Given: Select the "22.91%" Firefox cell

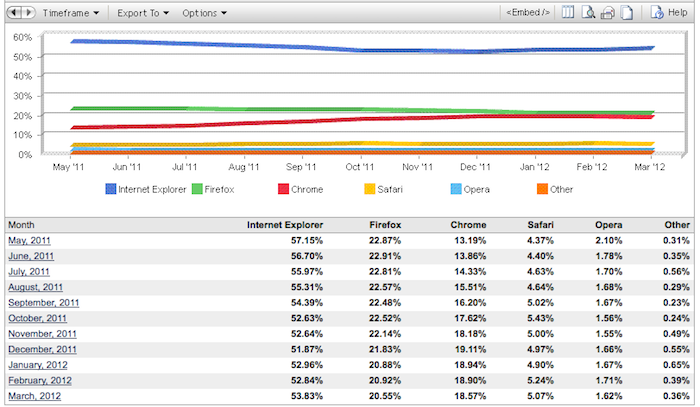Looking at the screenshot, I should [385, 256].
